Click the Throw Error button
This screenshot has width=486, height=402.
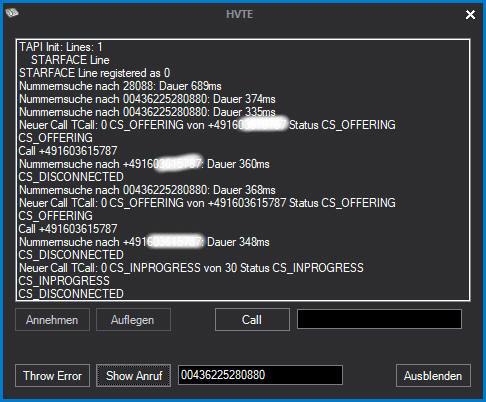52,376
